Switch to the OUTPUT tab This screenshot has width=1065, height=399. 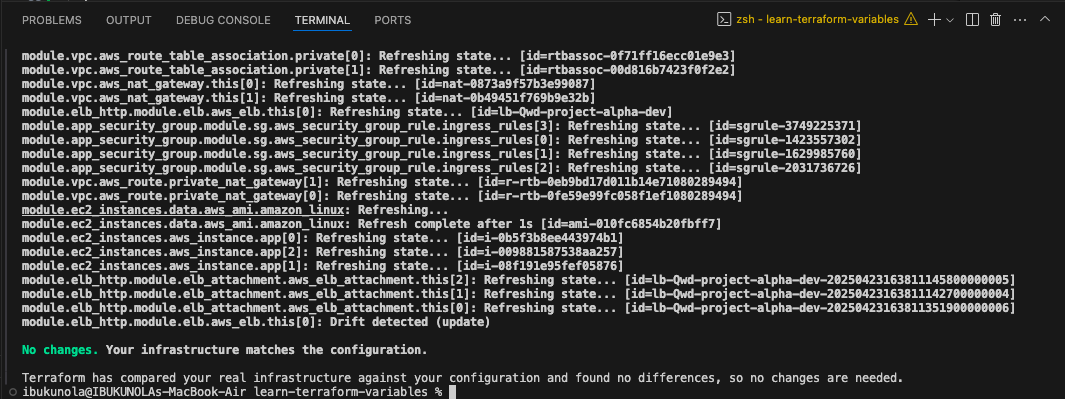coord(128,20)
